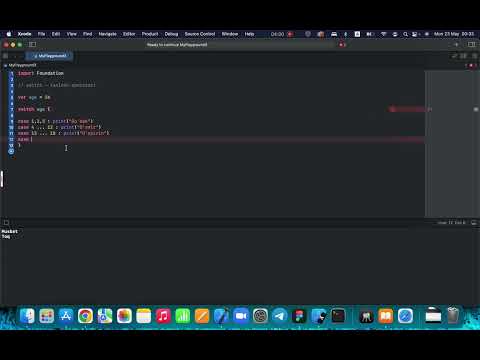Open Figma from the dock

(299, 315)
